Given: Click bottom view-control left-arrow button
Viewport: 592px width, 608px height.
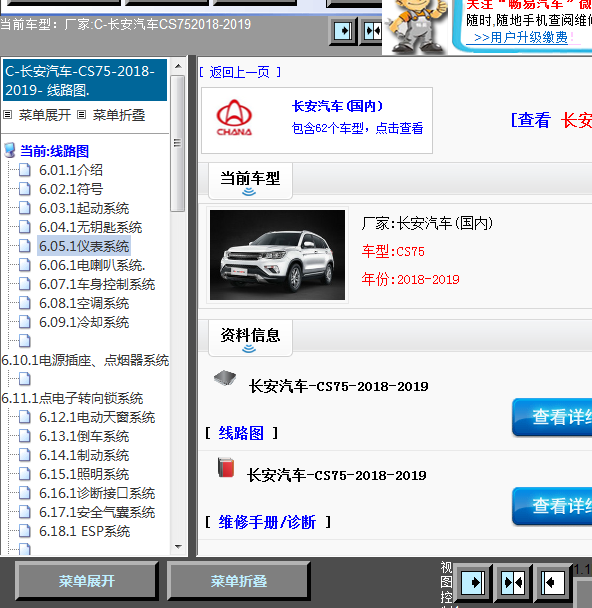Looking at the screenshot, I should point(553,582).
